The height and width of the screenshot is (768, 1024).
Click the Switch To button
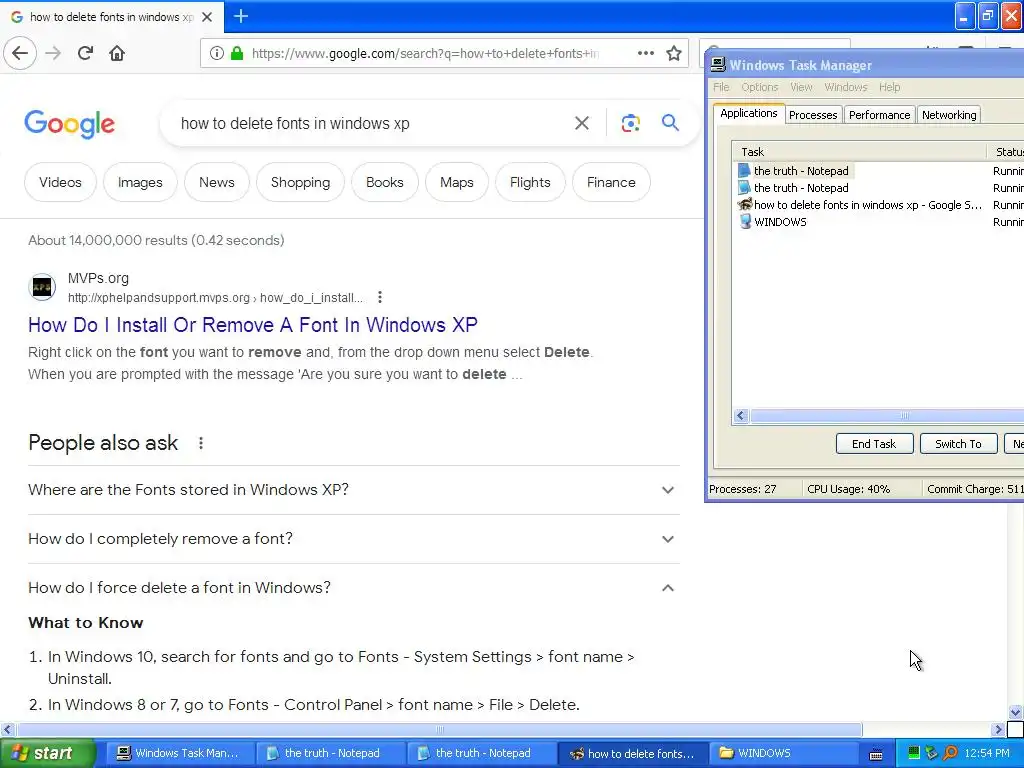tap(958, 443)
